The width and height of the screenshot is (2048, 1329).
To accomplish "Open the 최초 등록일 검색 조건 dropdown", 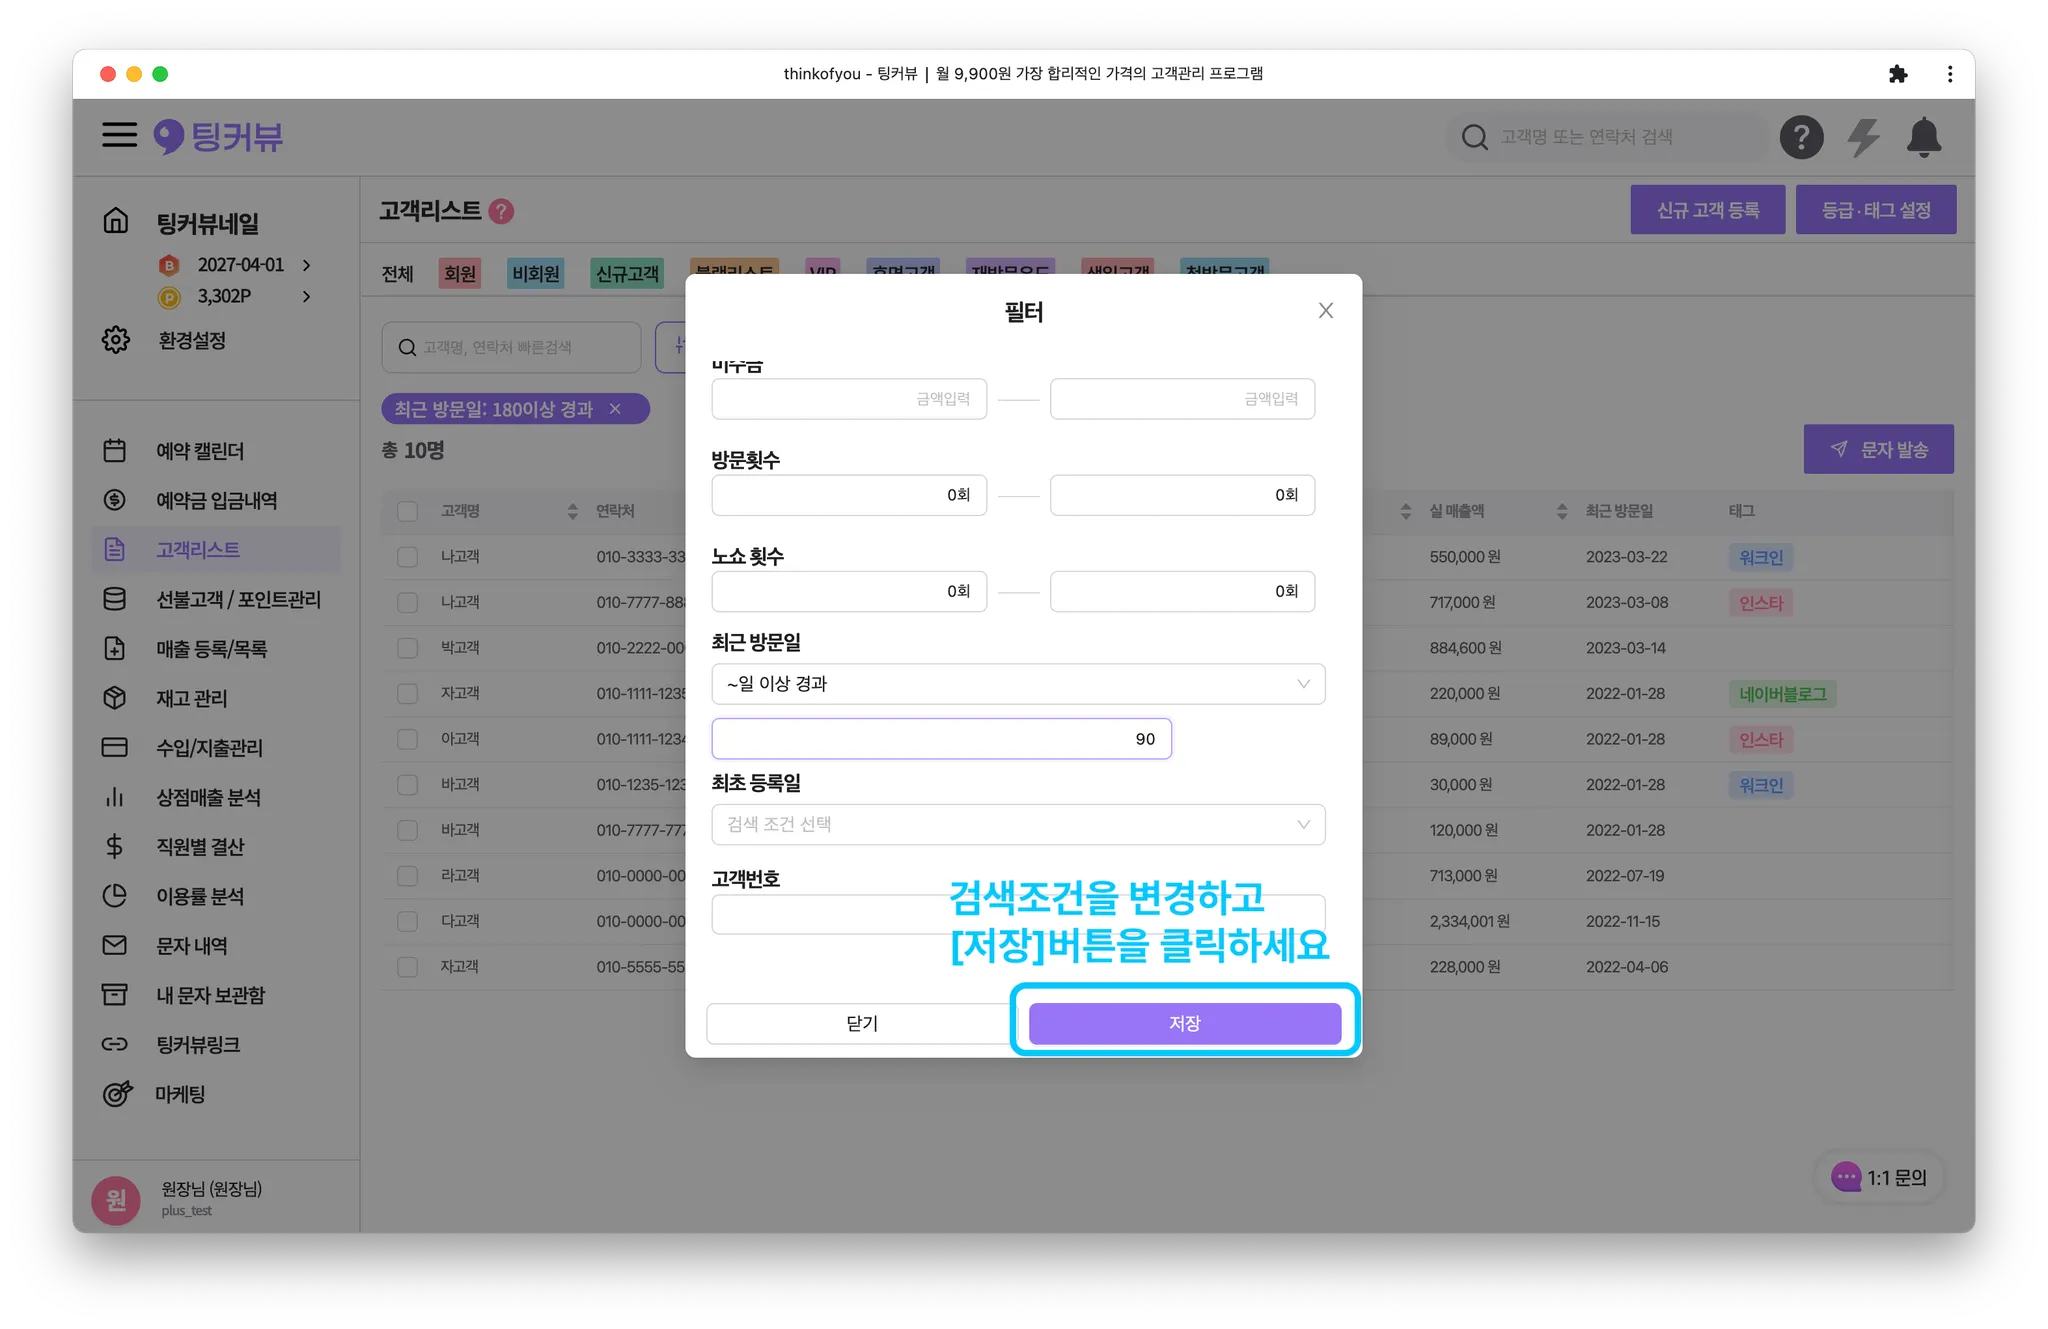I will point(1018,824).
